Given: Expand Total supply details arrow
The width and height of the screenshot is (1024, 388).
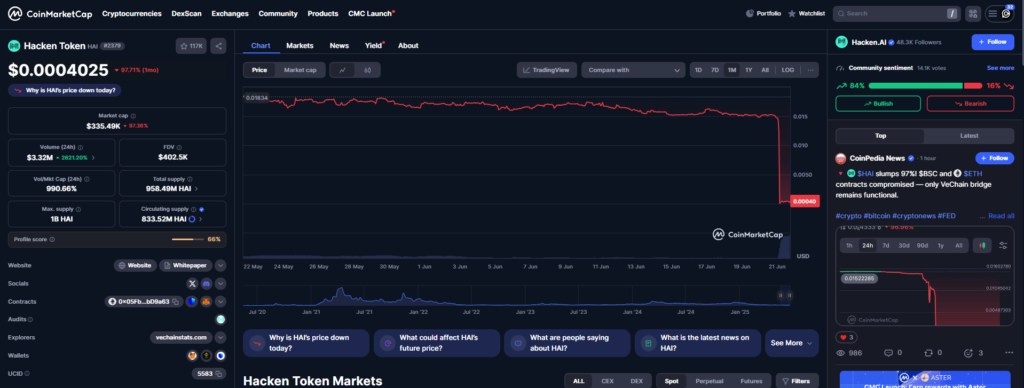Looking at the screenshot, I should (197, 189).
